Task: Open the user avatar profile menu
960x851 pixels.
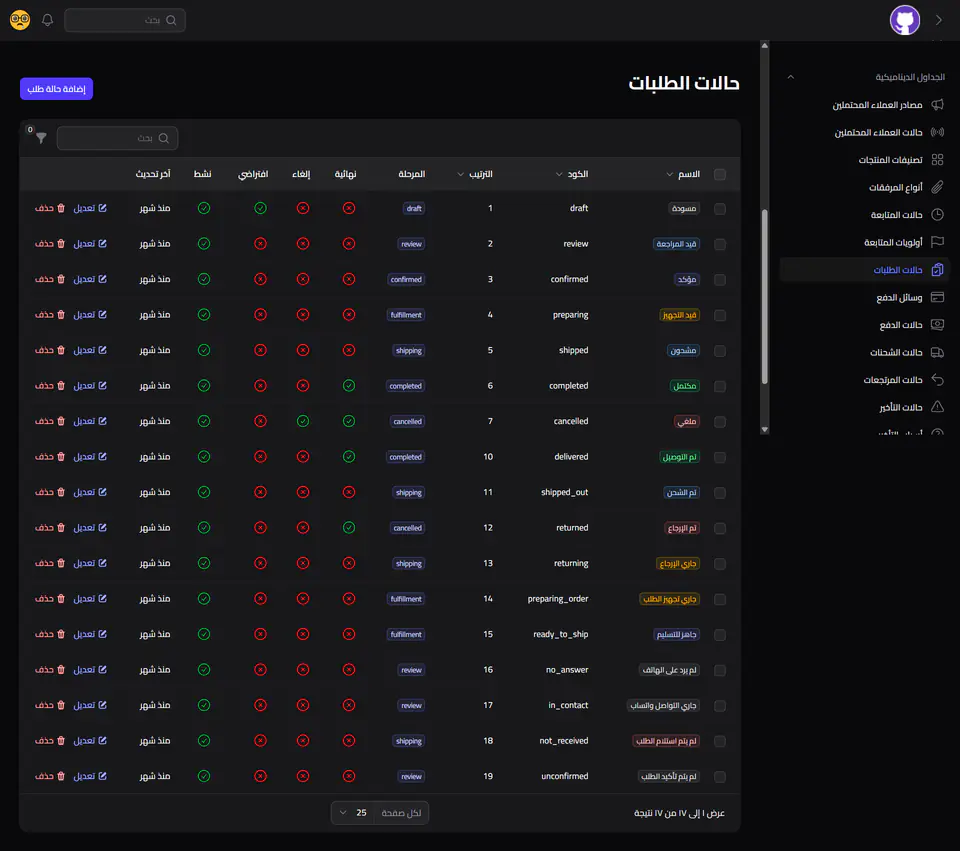Action: (904, 20)
